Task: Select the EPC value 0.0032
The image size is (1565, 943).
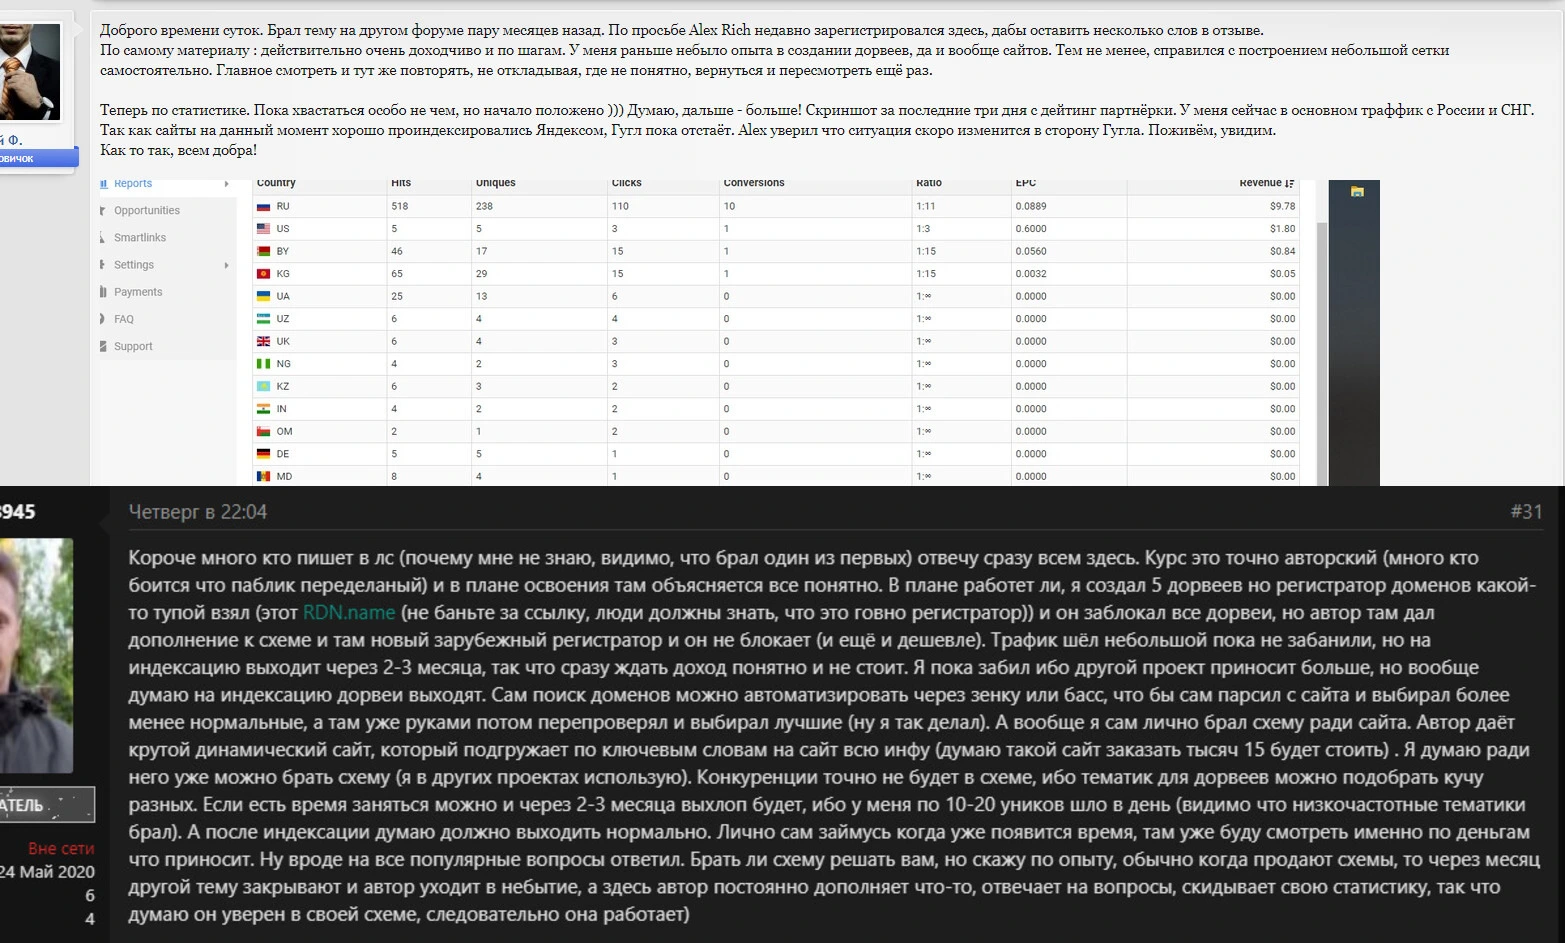Action: click(1031, 274)
